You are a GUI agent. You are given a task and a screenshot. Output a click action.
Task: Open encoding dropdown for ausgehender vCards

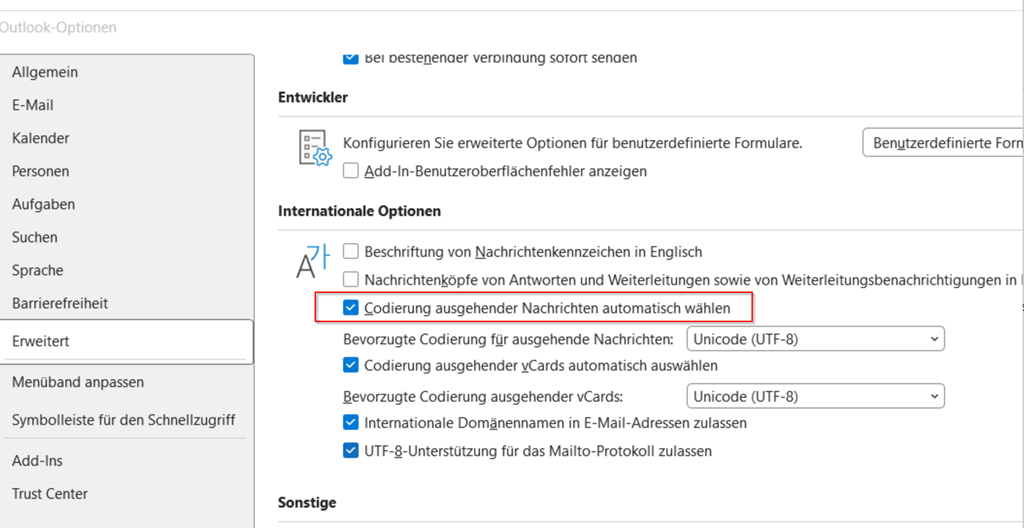tap(815, 396)
